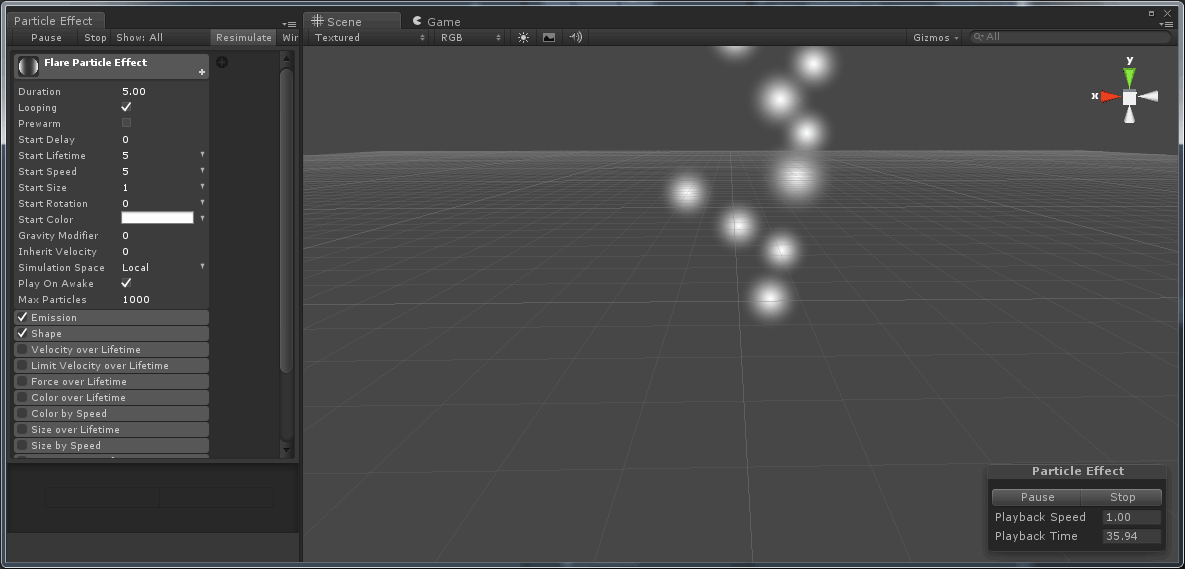Click the Resimulate button
This screenshot has width=1185, height=569.
(243, 38)
